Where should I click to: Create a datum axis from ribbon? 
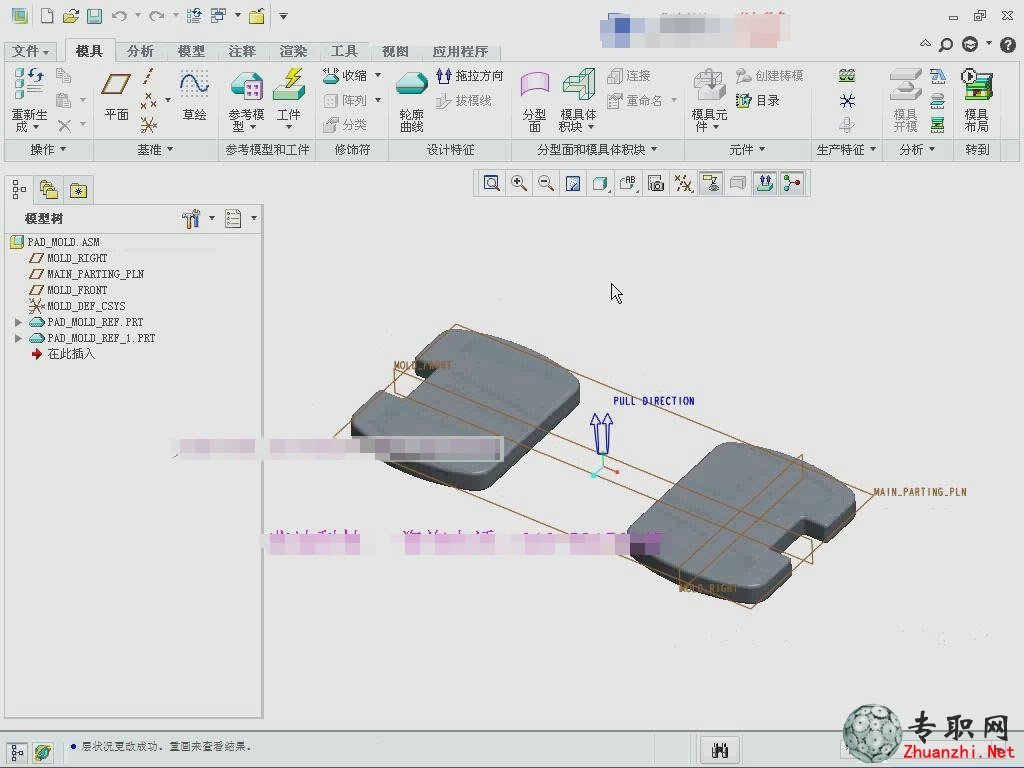click(150, 76)
